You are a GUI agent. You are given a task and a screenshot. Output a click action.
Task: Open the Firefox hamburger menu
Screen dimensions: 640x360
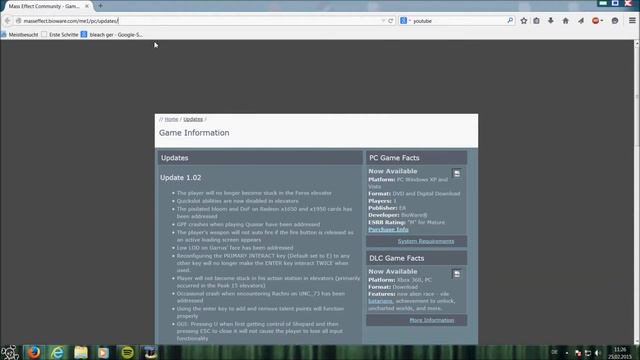pos(632,20)
